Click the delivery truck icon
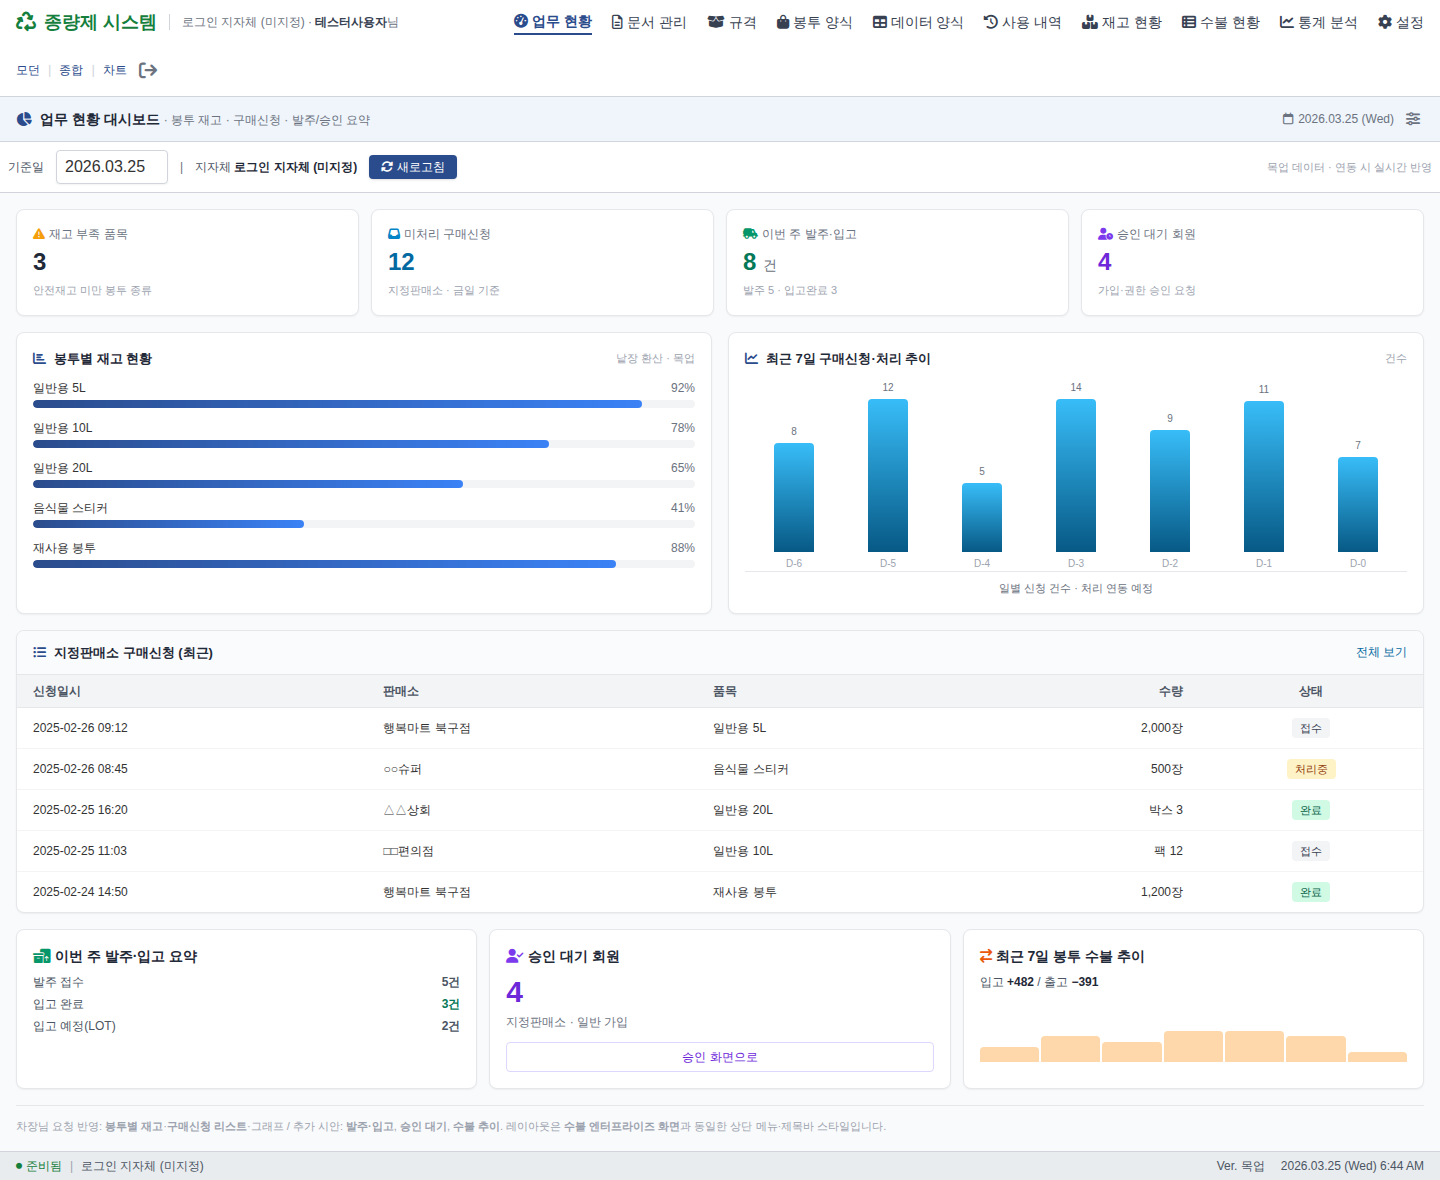The width and height of the screenshot is (1440, 1180). [x=750, y=234]
